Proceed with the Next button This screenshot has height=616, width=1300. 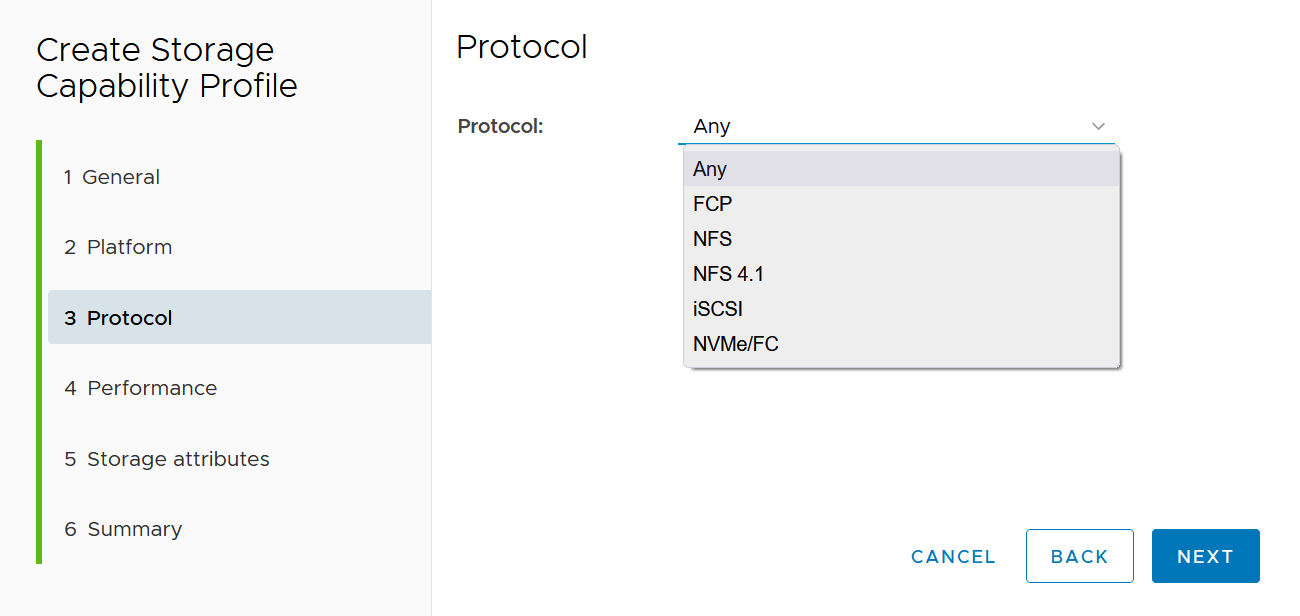(x=1205, y=556)
